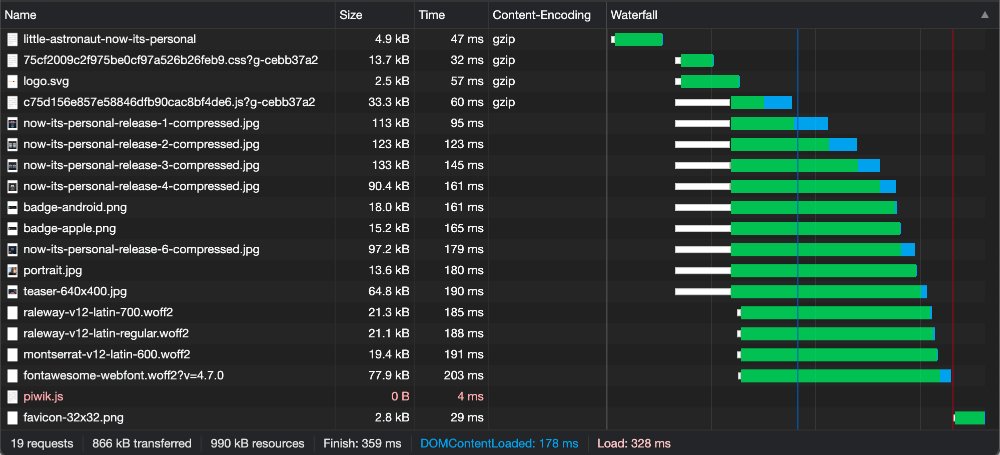Click the icon next to badge-android.png
1000x455 pixels.
pos(13,207)
